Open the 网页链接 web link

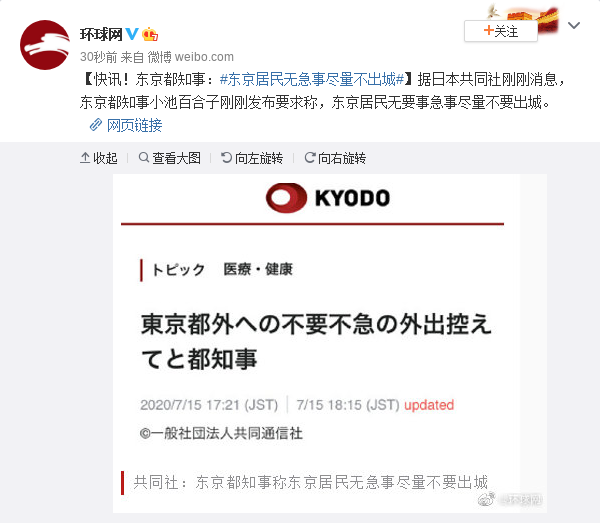(x=134, y=125)
